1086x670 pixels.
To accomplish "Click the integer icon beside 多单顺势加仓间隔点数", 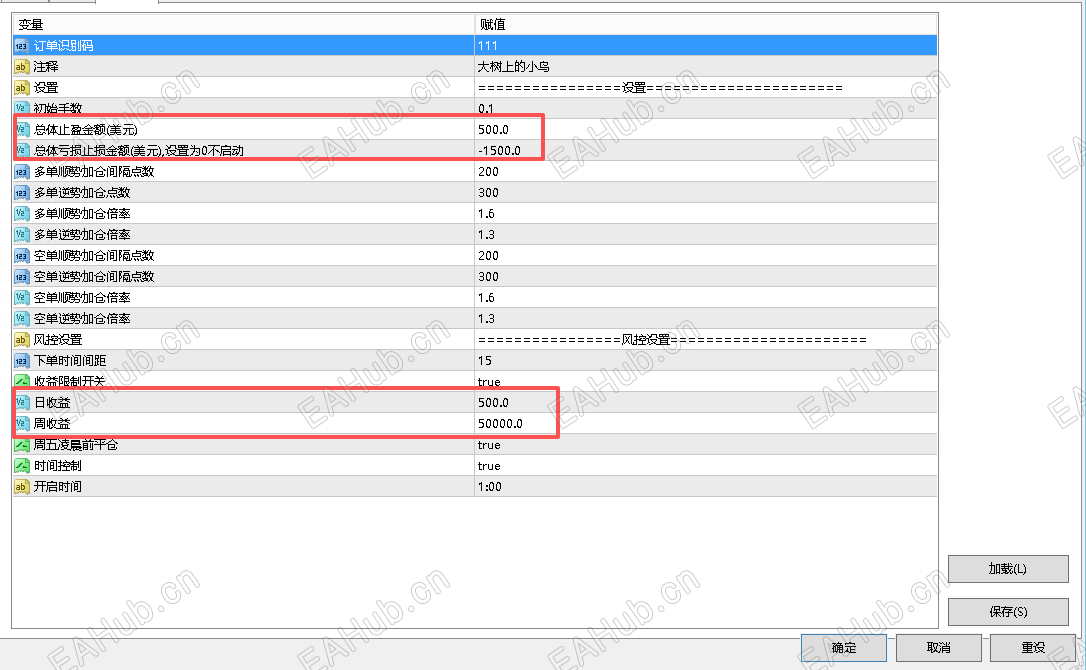I will pos(21,172).
